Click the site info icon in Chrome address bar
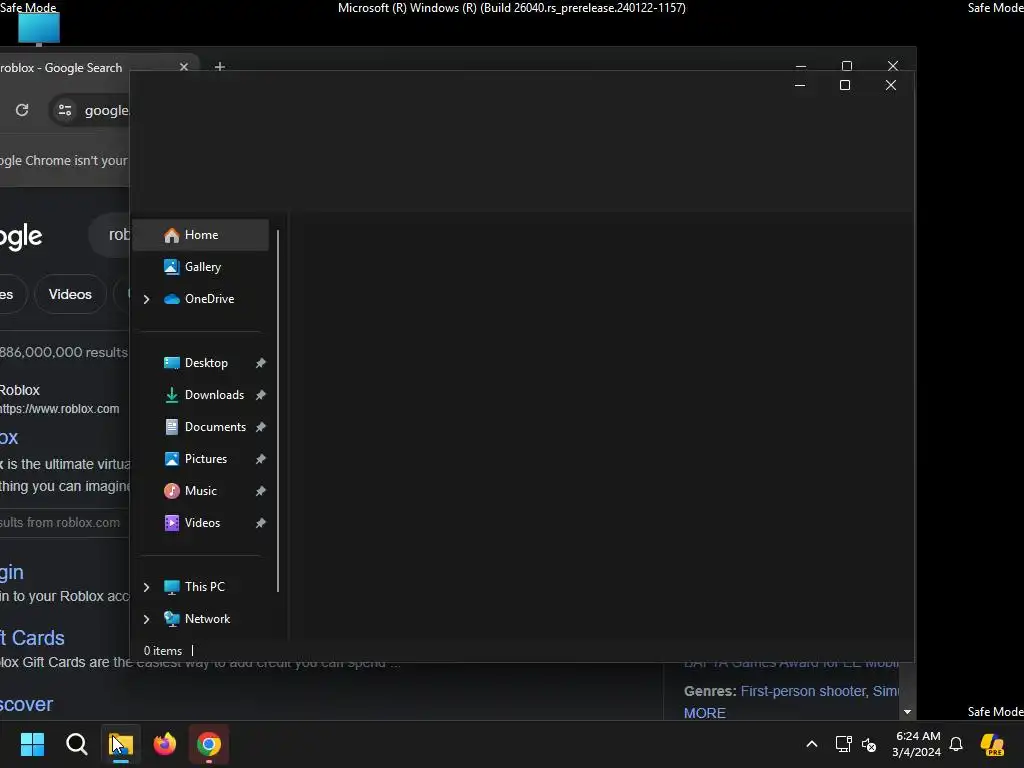 [x=65, y=110]
